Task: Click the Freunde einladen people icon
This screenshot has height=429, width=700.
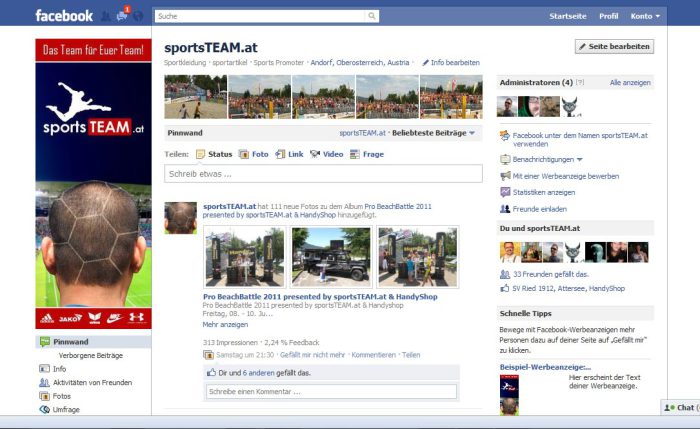Action: 505,208
